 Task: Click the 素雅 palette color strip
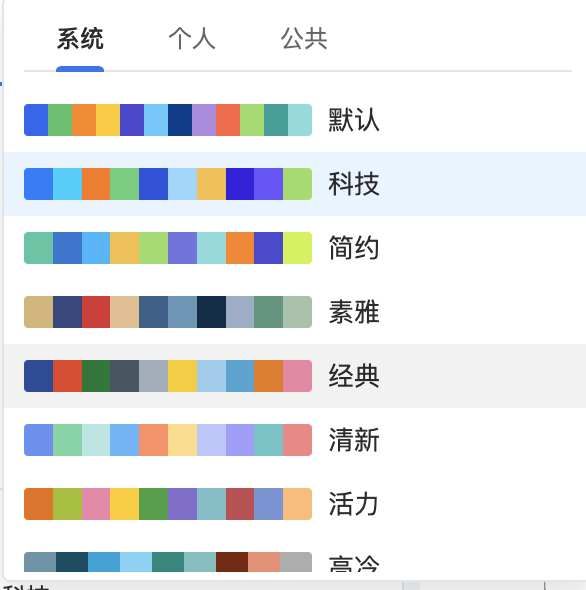click(x=168, y=312)
